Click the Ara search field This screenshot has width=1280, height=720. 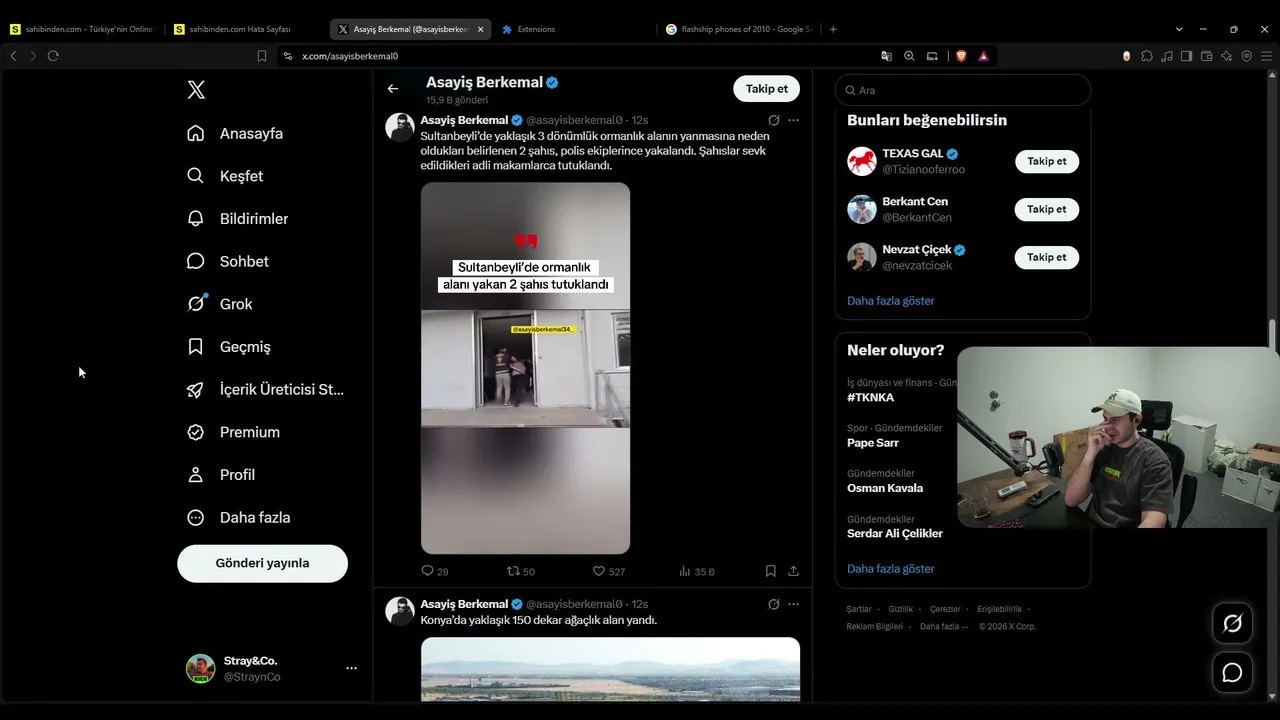(963, 90)
